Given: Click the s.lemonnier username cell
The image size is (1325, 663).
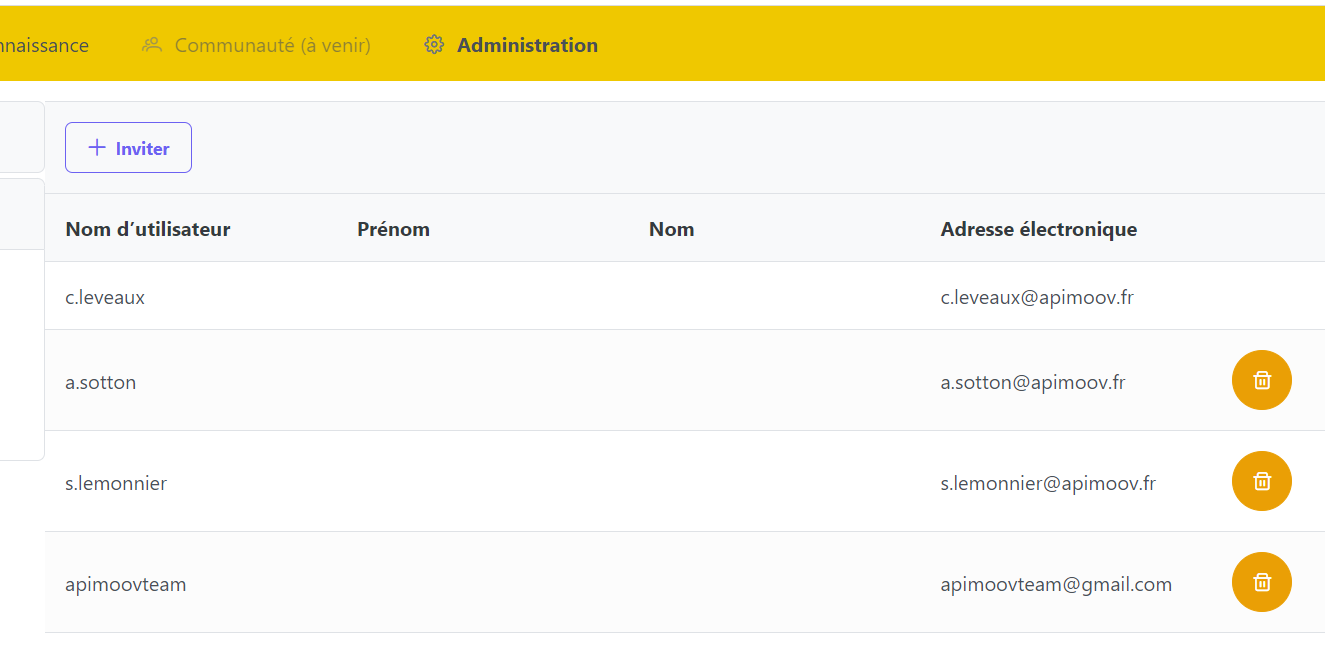Looking at the screenshot, I should (x=116, y=483).
